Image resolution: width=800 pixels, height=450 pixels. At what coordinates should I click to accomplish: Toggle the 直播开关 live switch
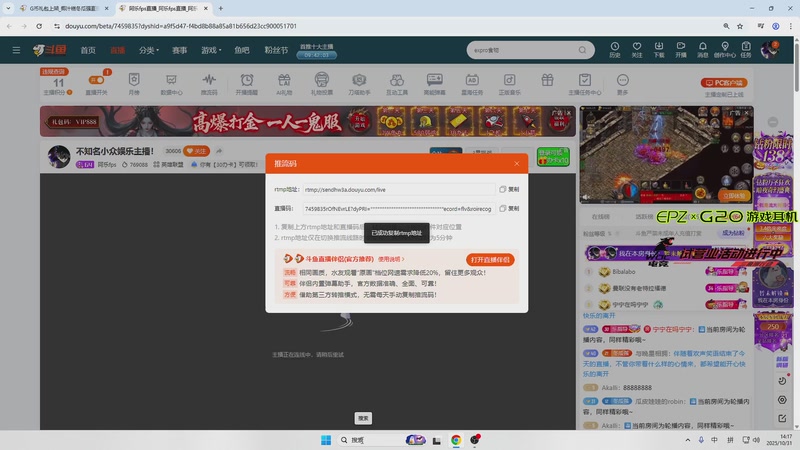tap(96, 80)
